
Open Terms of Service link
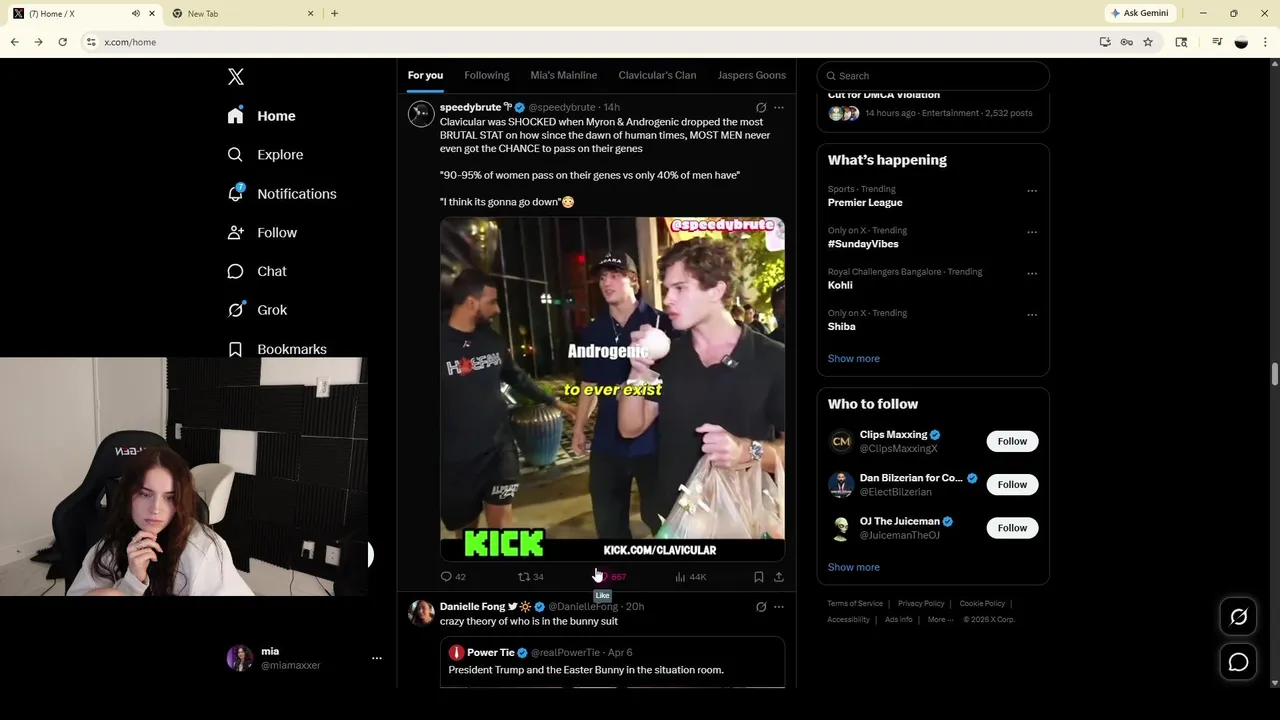pos(855,604)
